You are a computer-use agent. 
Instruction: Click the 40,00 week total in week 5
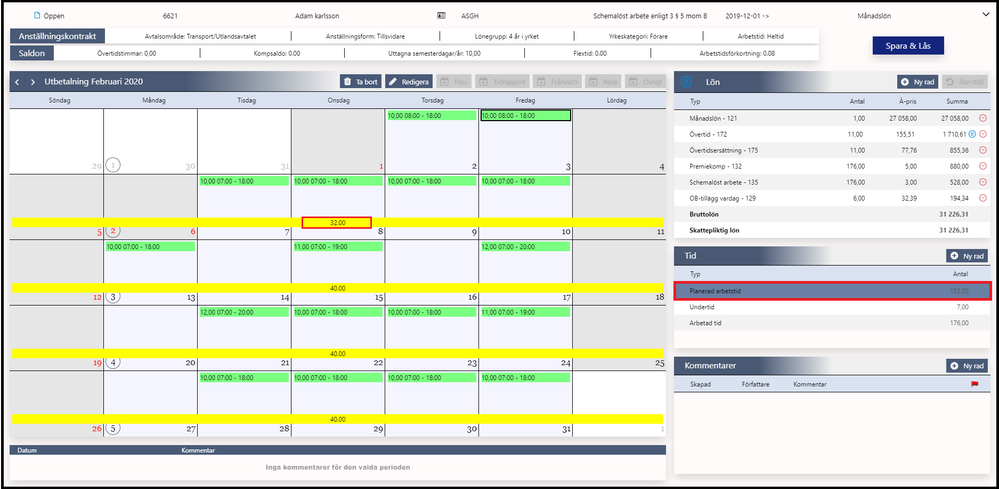[x=338, y=420]
